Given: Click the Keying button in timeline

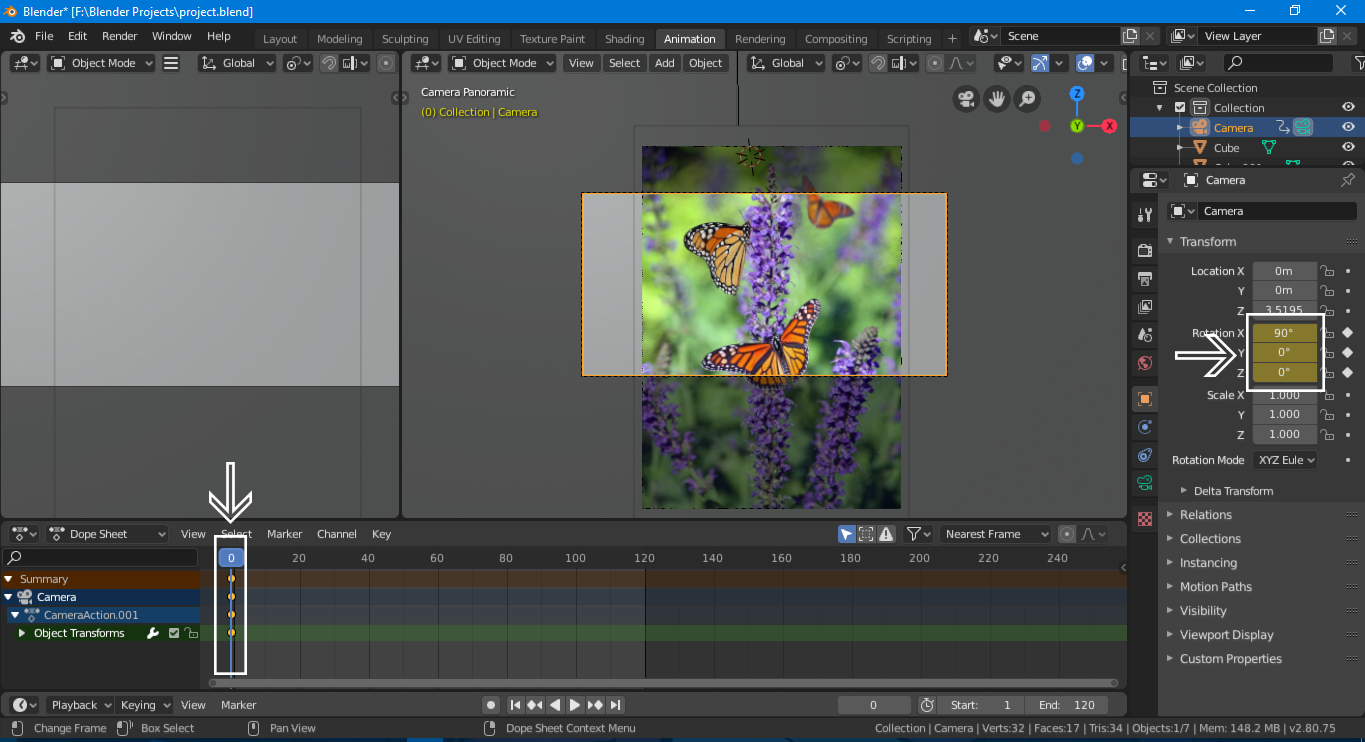Looking at the screenshot, I should coord(144,705).
